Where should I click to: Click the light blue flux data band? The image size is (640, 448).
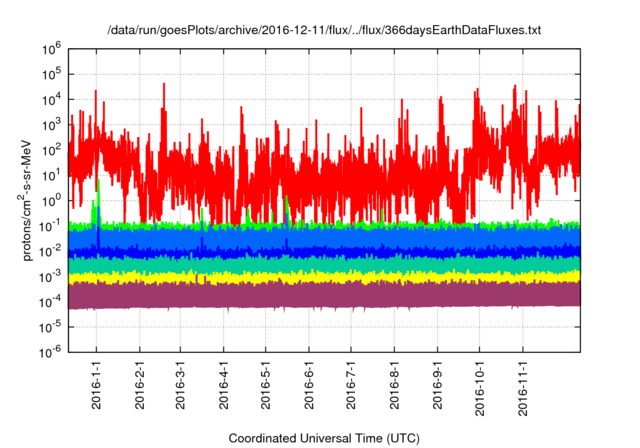(324, 237)
